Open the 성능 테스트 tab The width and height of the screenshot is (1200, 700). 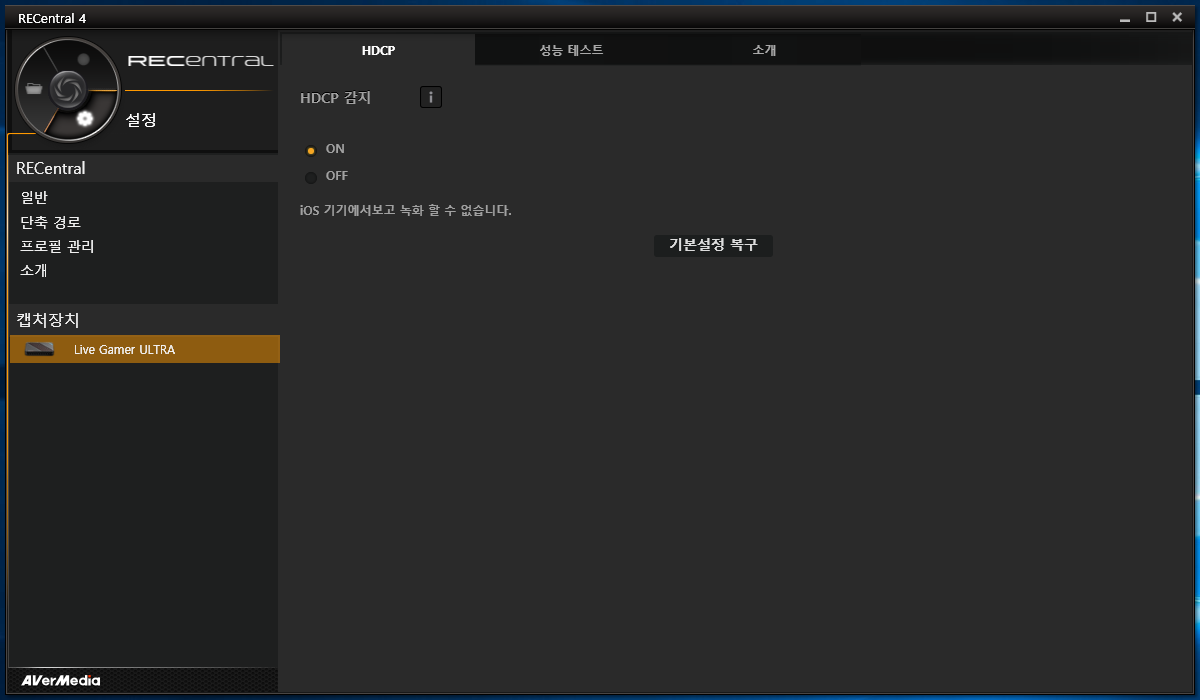click(x=571, y=50)
